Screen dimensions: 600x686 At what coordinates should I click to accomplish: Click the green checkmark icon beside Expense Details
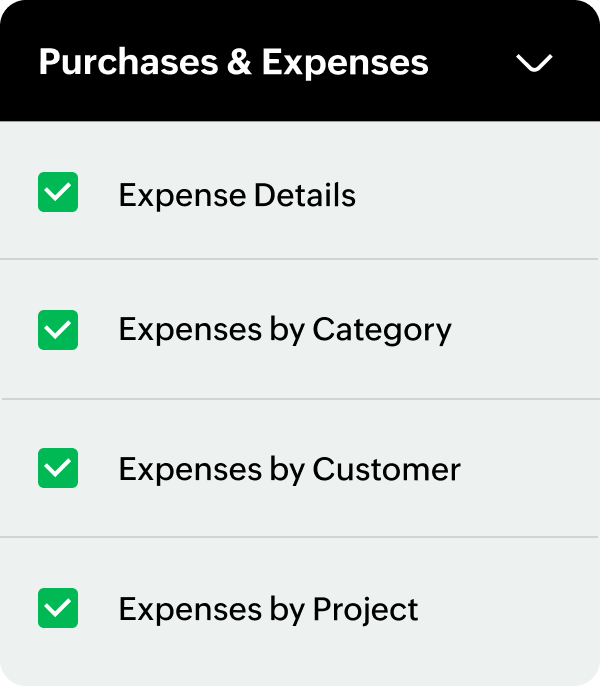pyautogui.click(x=58, y=192)
